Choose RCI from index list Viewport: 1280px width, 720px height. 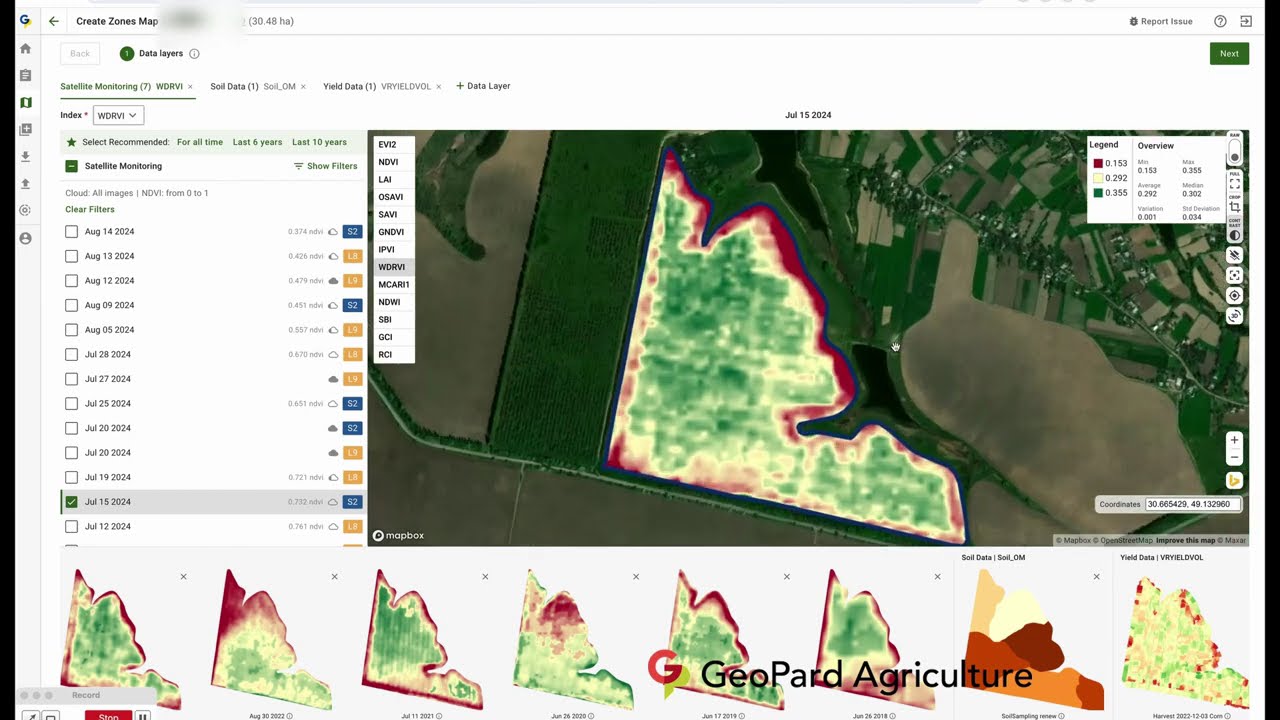(393, 354)
